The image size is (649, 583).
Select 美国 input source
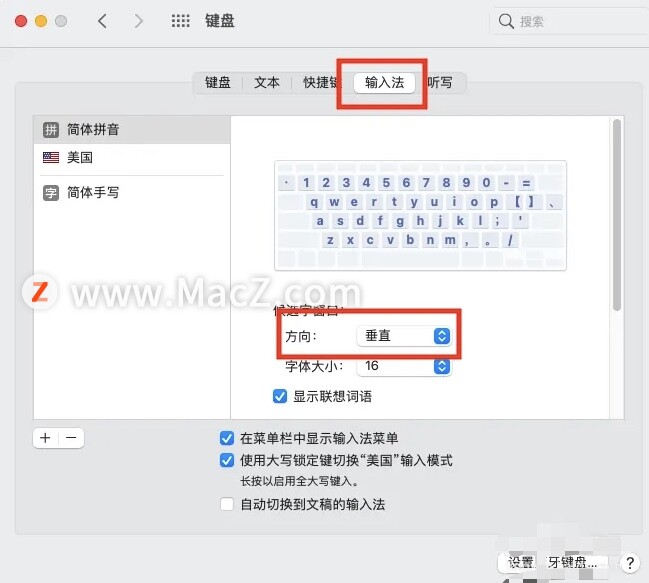[132, 158]
